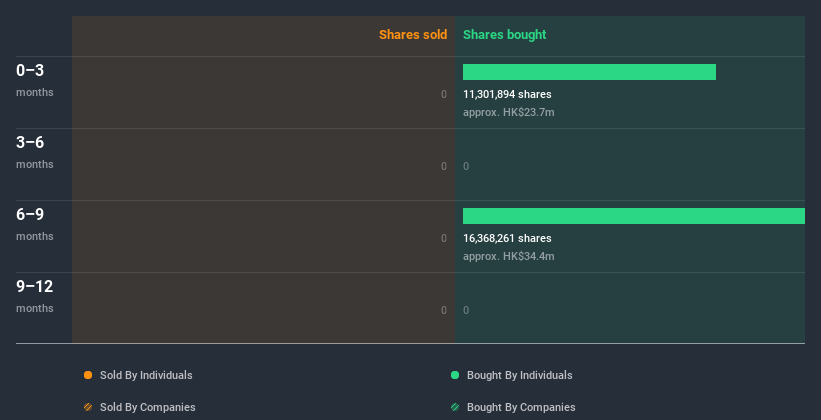Viewport: 821px width, 420px height.
Task: Click the 3–6 months row label
Action: click(35, 152)
